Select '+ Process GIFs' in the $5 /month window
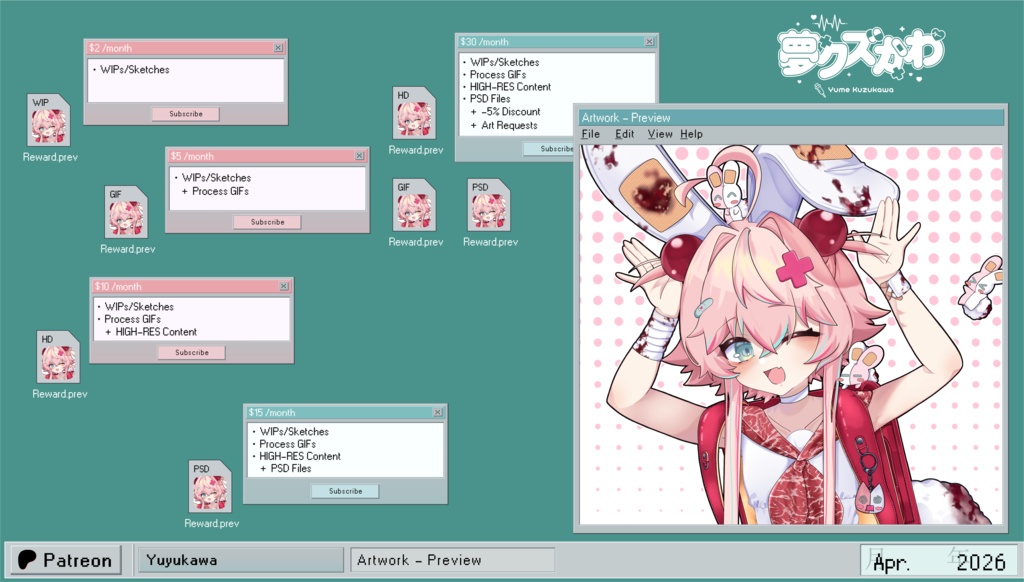The height and width of the screenshot is (582, 1024). point(215,191)
